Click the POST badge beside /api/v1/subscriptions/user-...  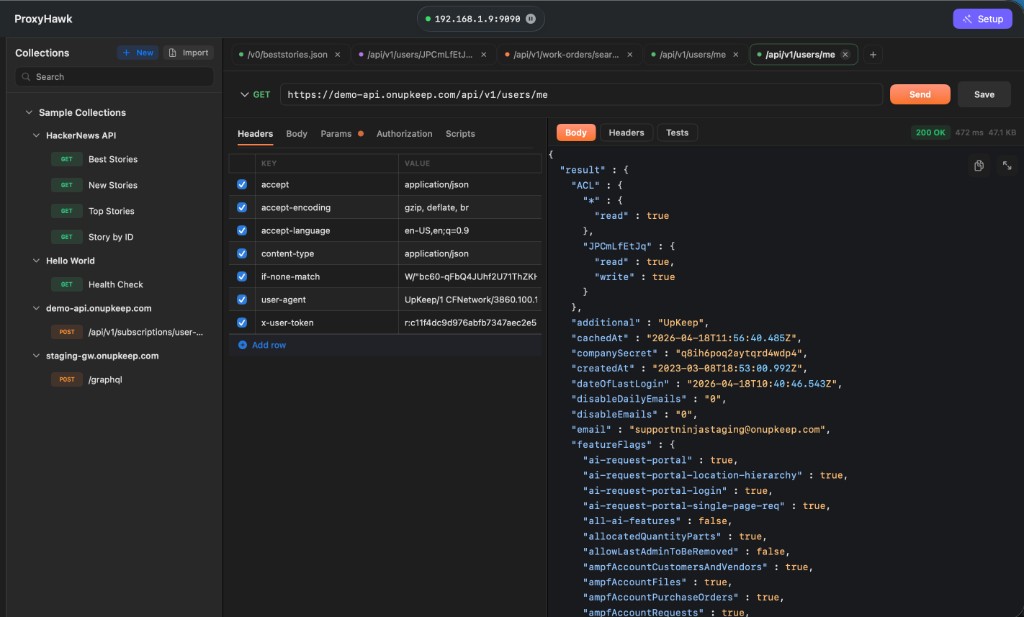[67, 332]
